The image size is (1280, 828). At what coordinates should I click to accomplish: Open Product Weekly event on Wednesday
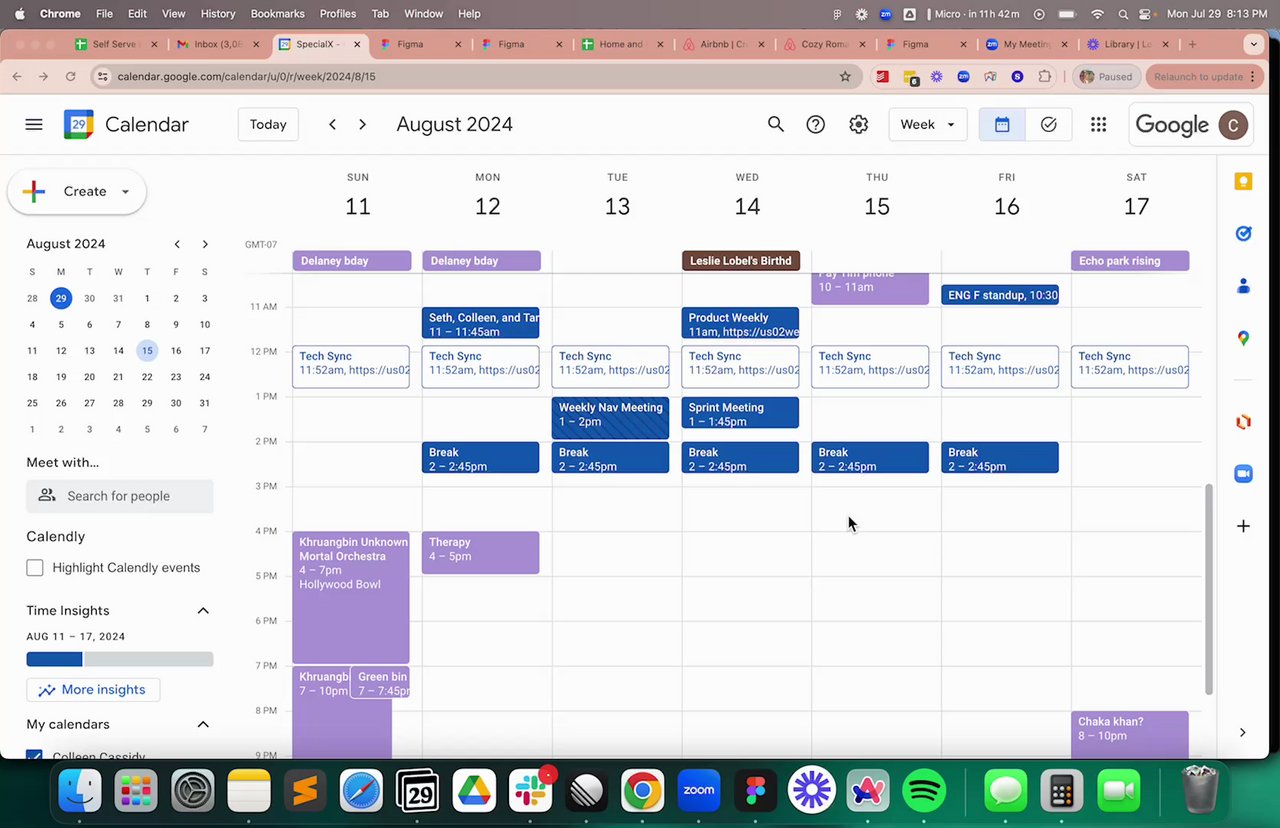coord(740,323)
